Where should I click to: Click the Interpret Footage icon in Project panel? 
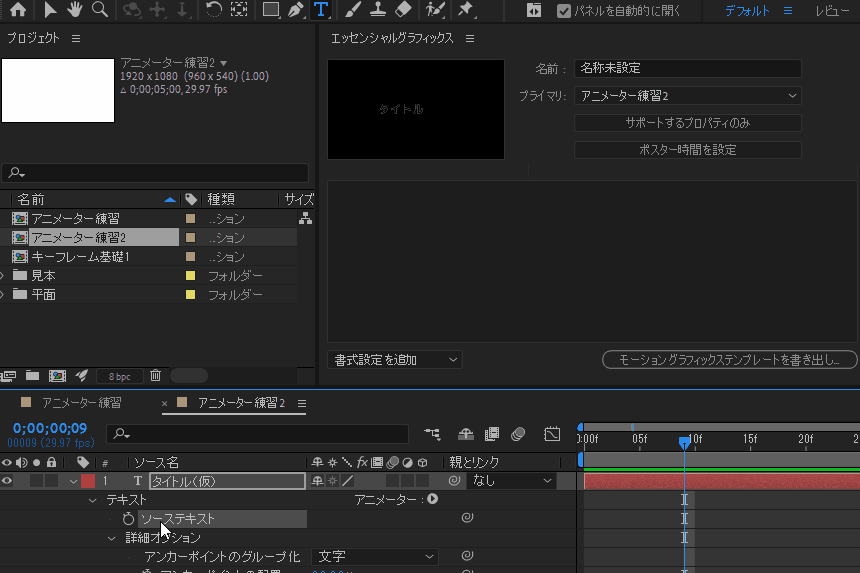[x=8, y=376]
